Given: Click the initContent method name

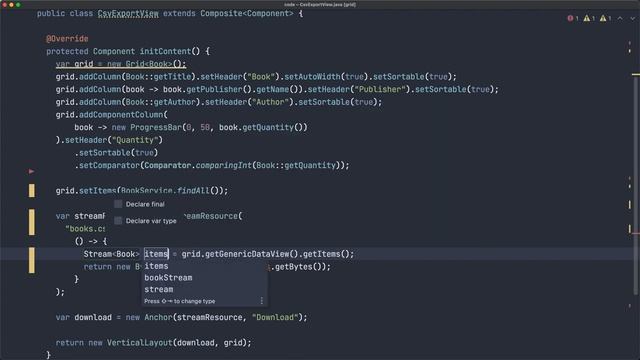Looking at the screenshot, I should [x=165, y=51].
